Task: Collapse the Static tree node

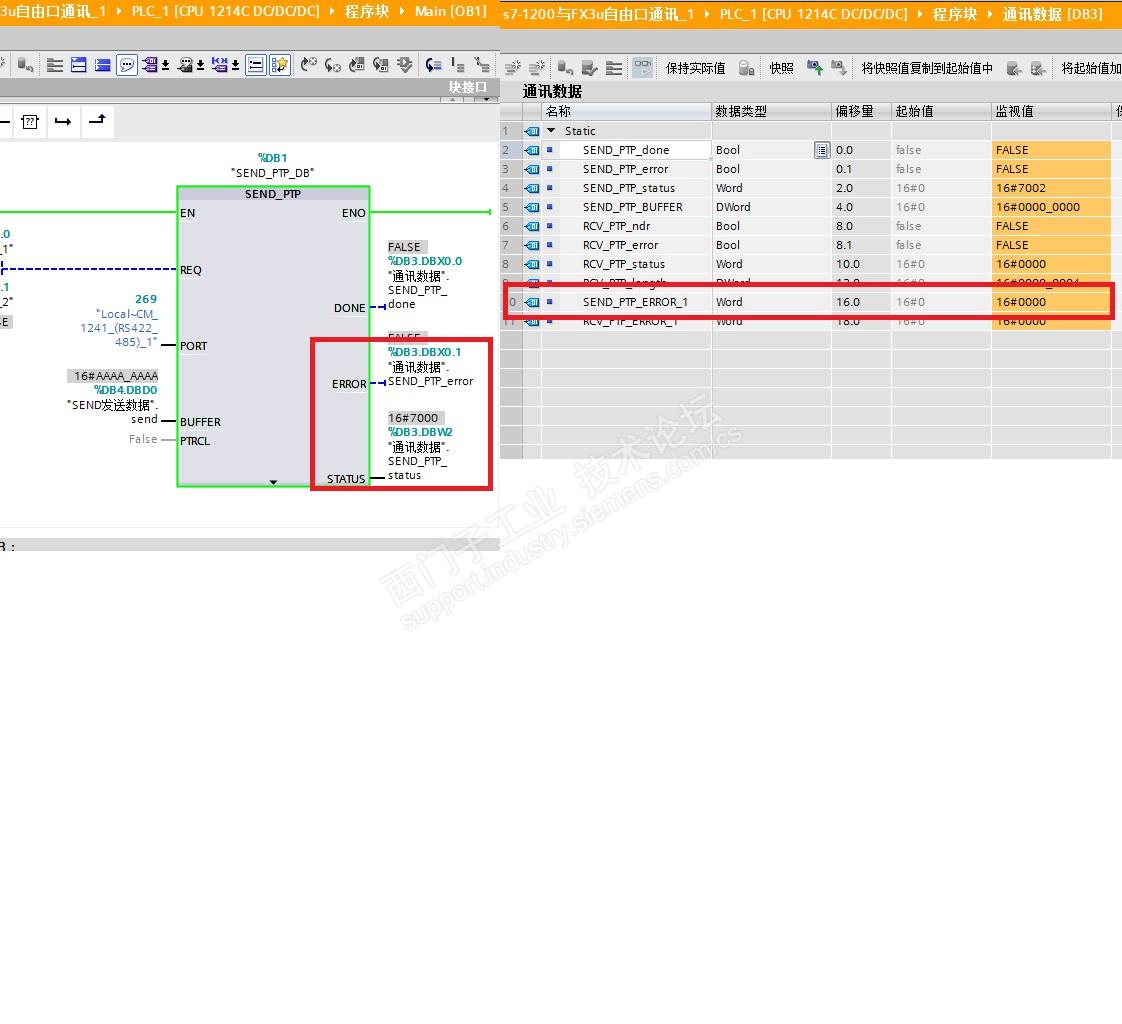Action: [551, 131]
